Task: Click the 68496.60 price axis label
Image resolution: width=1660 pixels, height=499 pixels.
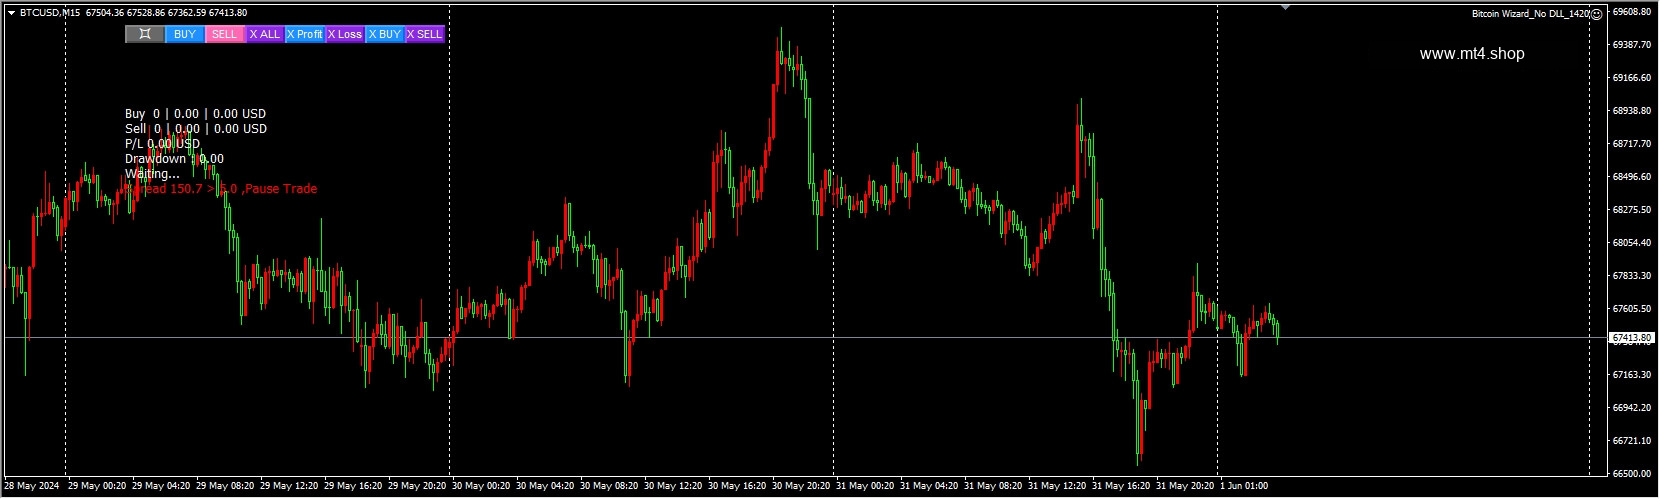Action: pyautogui.click(x=1632, y=177)
